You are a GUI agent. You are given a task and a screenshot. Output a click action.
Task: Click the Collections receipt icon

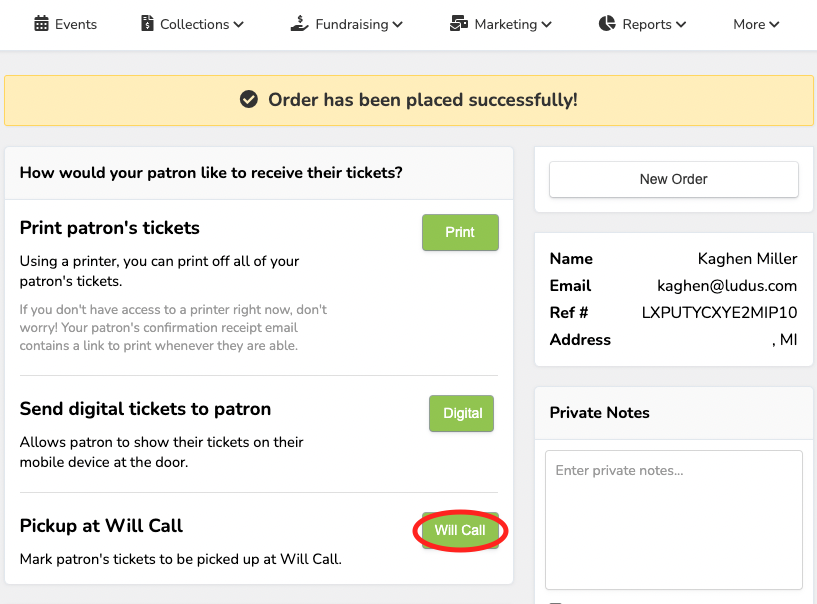(x=147, y=24)
